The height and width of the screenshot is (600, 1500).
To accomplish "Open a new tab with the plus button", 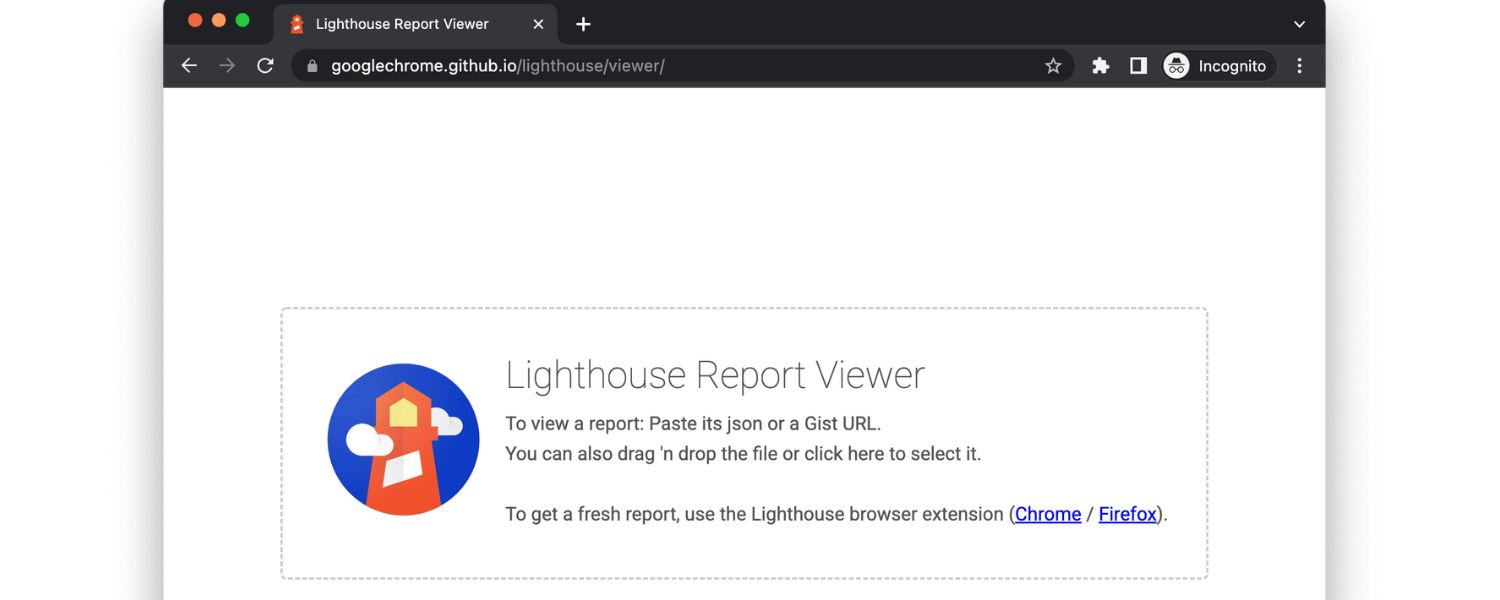I will click(583, 23).
